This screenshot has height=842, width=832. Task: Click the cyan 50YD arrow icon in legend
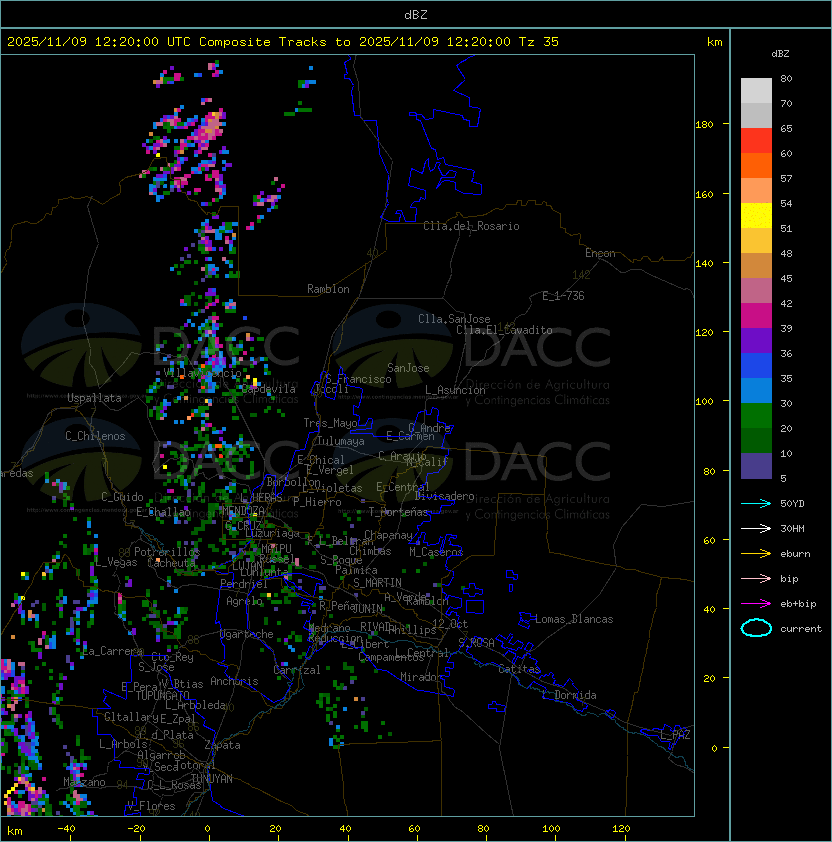pyautogui.click(x=756, y=503)
